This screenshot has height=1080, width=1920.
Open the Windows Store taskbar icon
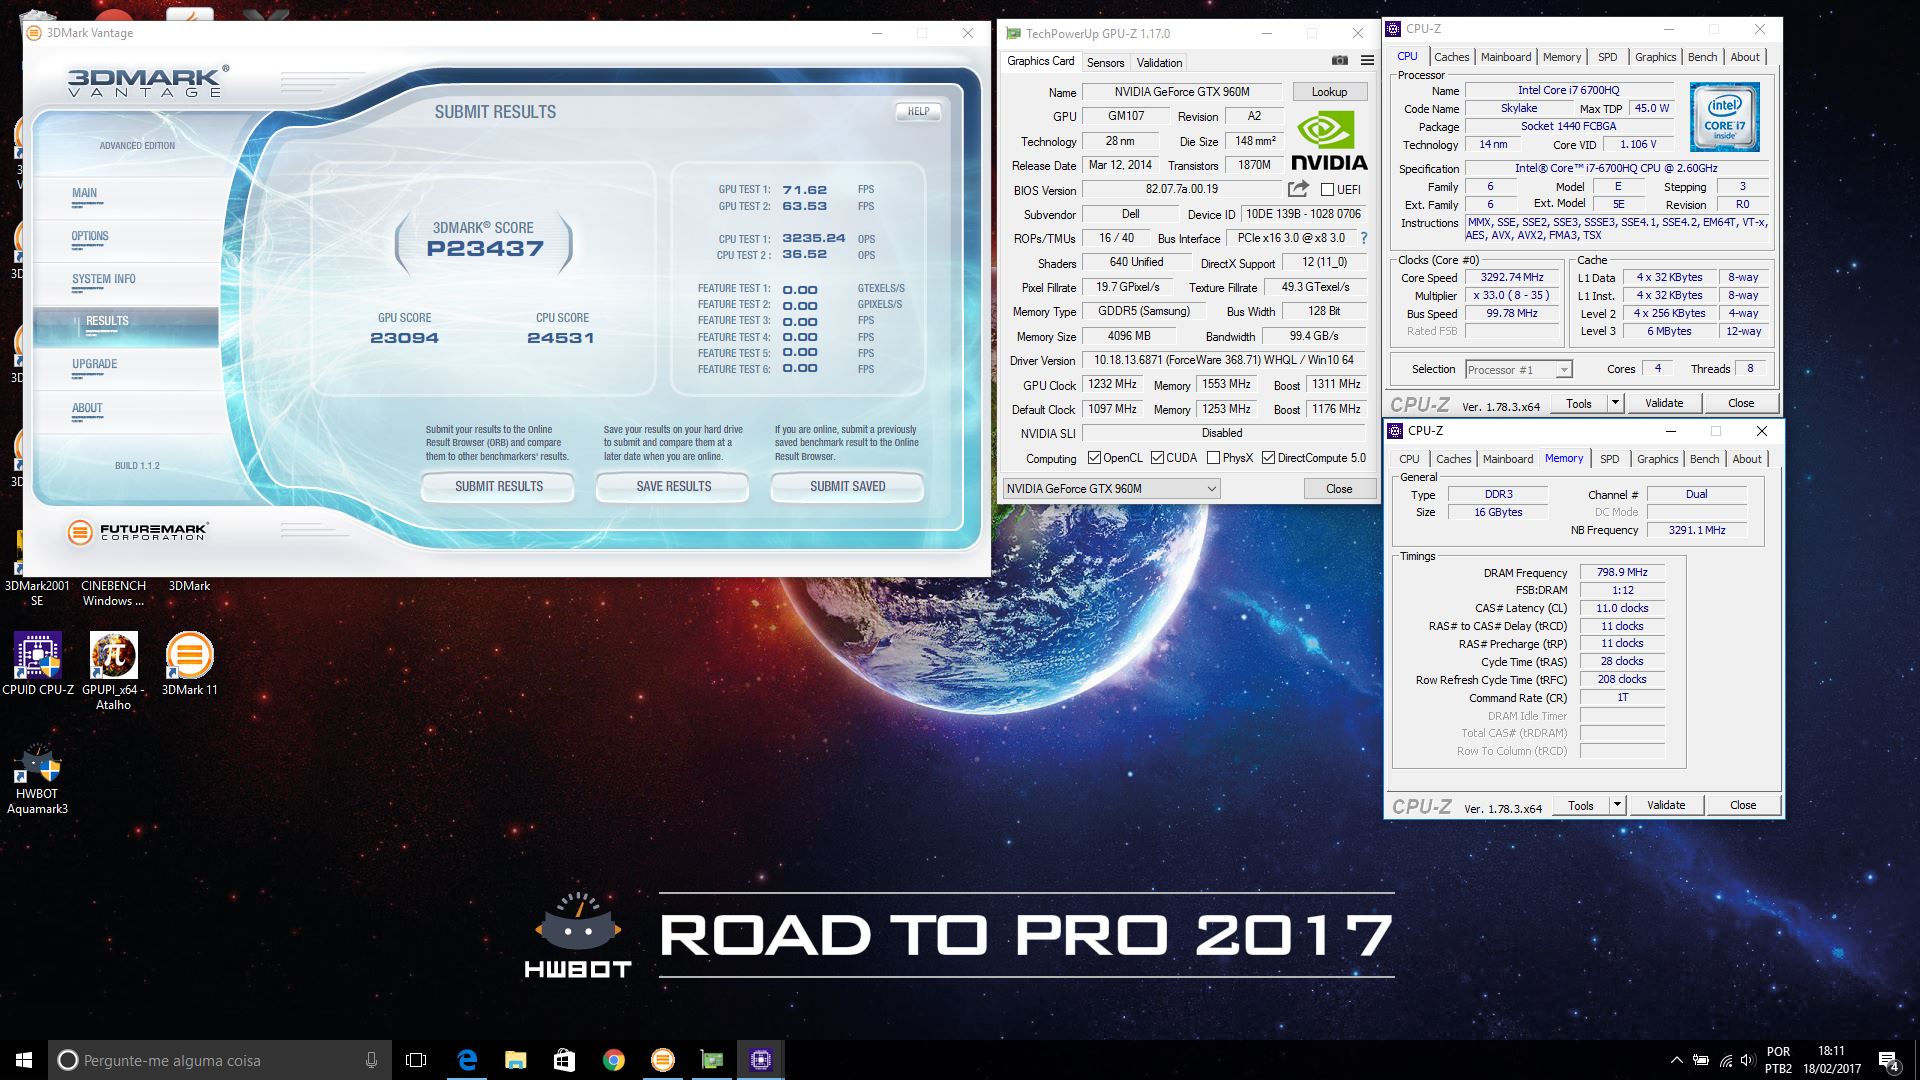(564, 1060)
